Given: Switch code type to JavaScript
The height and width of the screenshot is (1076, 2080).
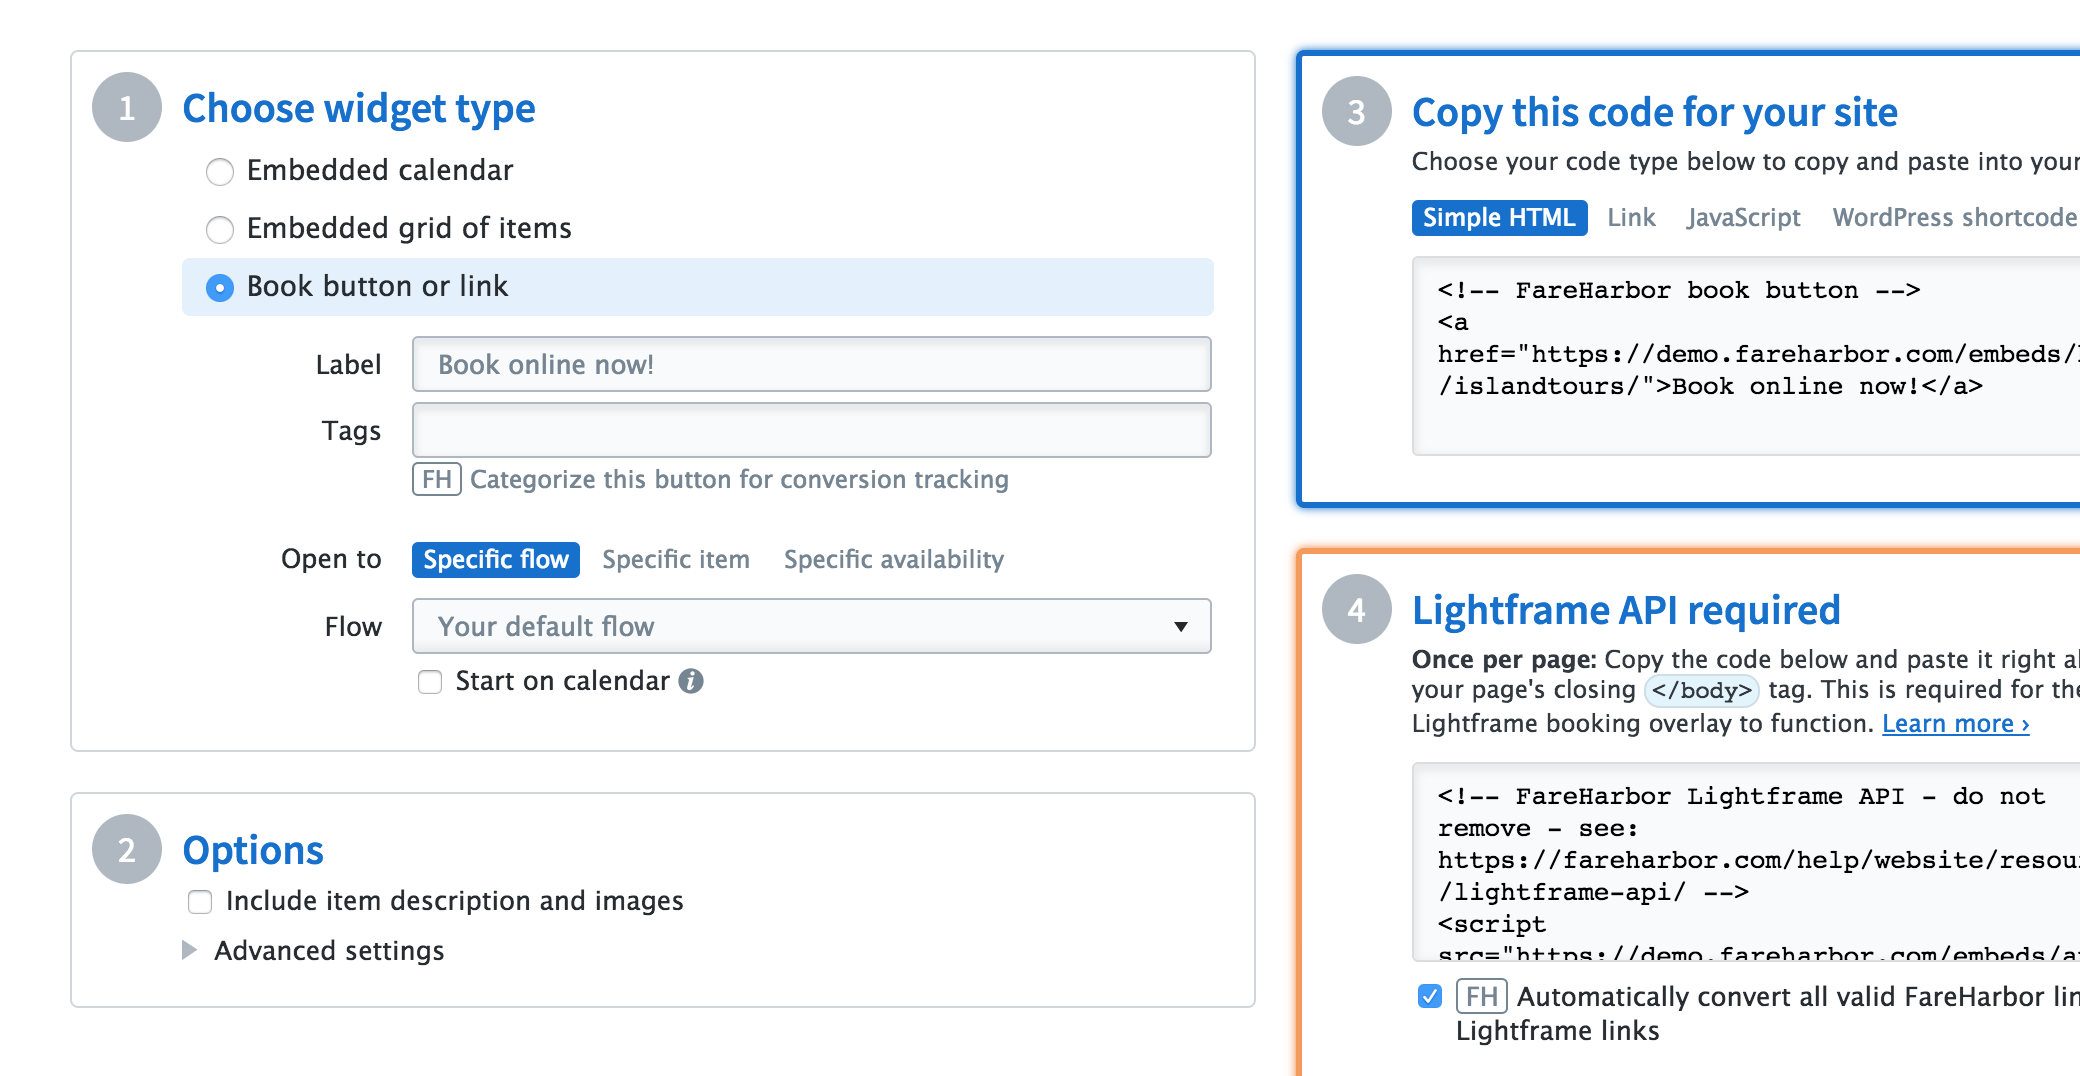Looking at the screenshot, I should [x=1743, y=217].
